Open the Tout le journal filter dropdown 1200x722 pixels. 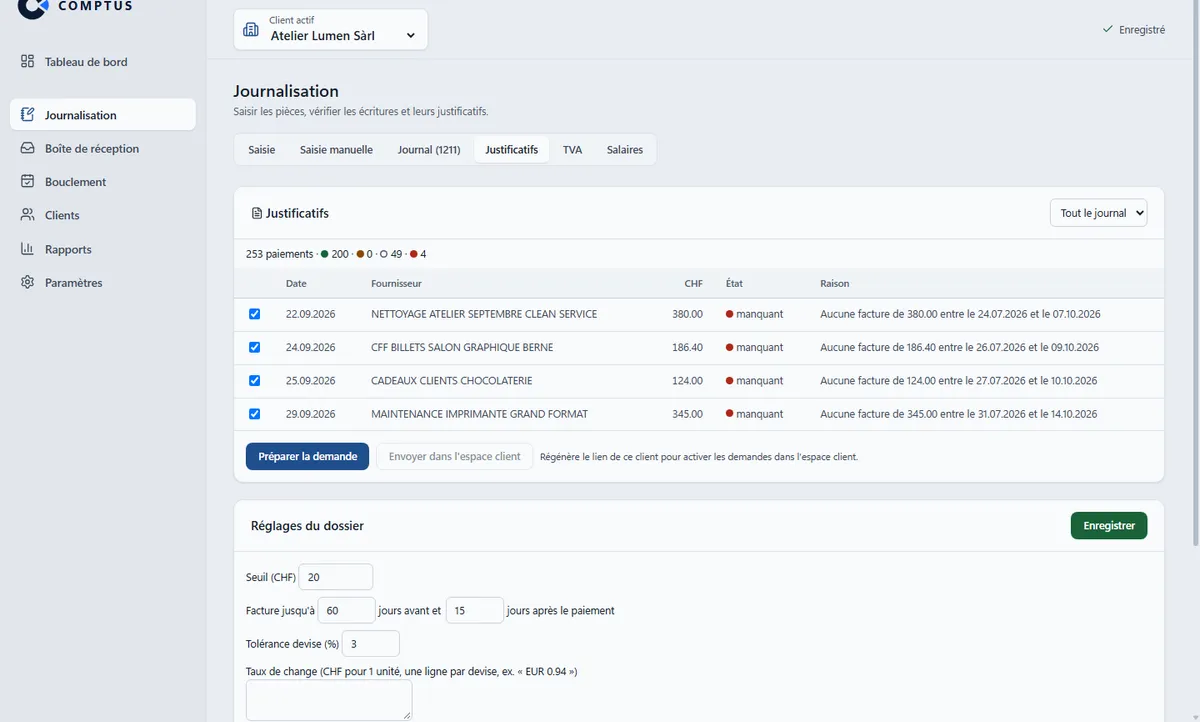click(1098, 213)
